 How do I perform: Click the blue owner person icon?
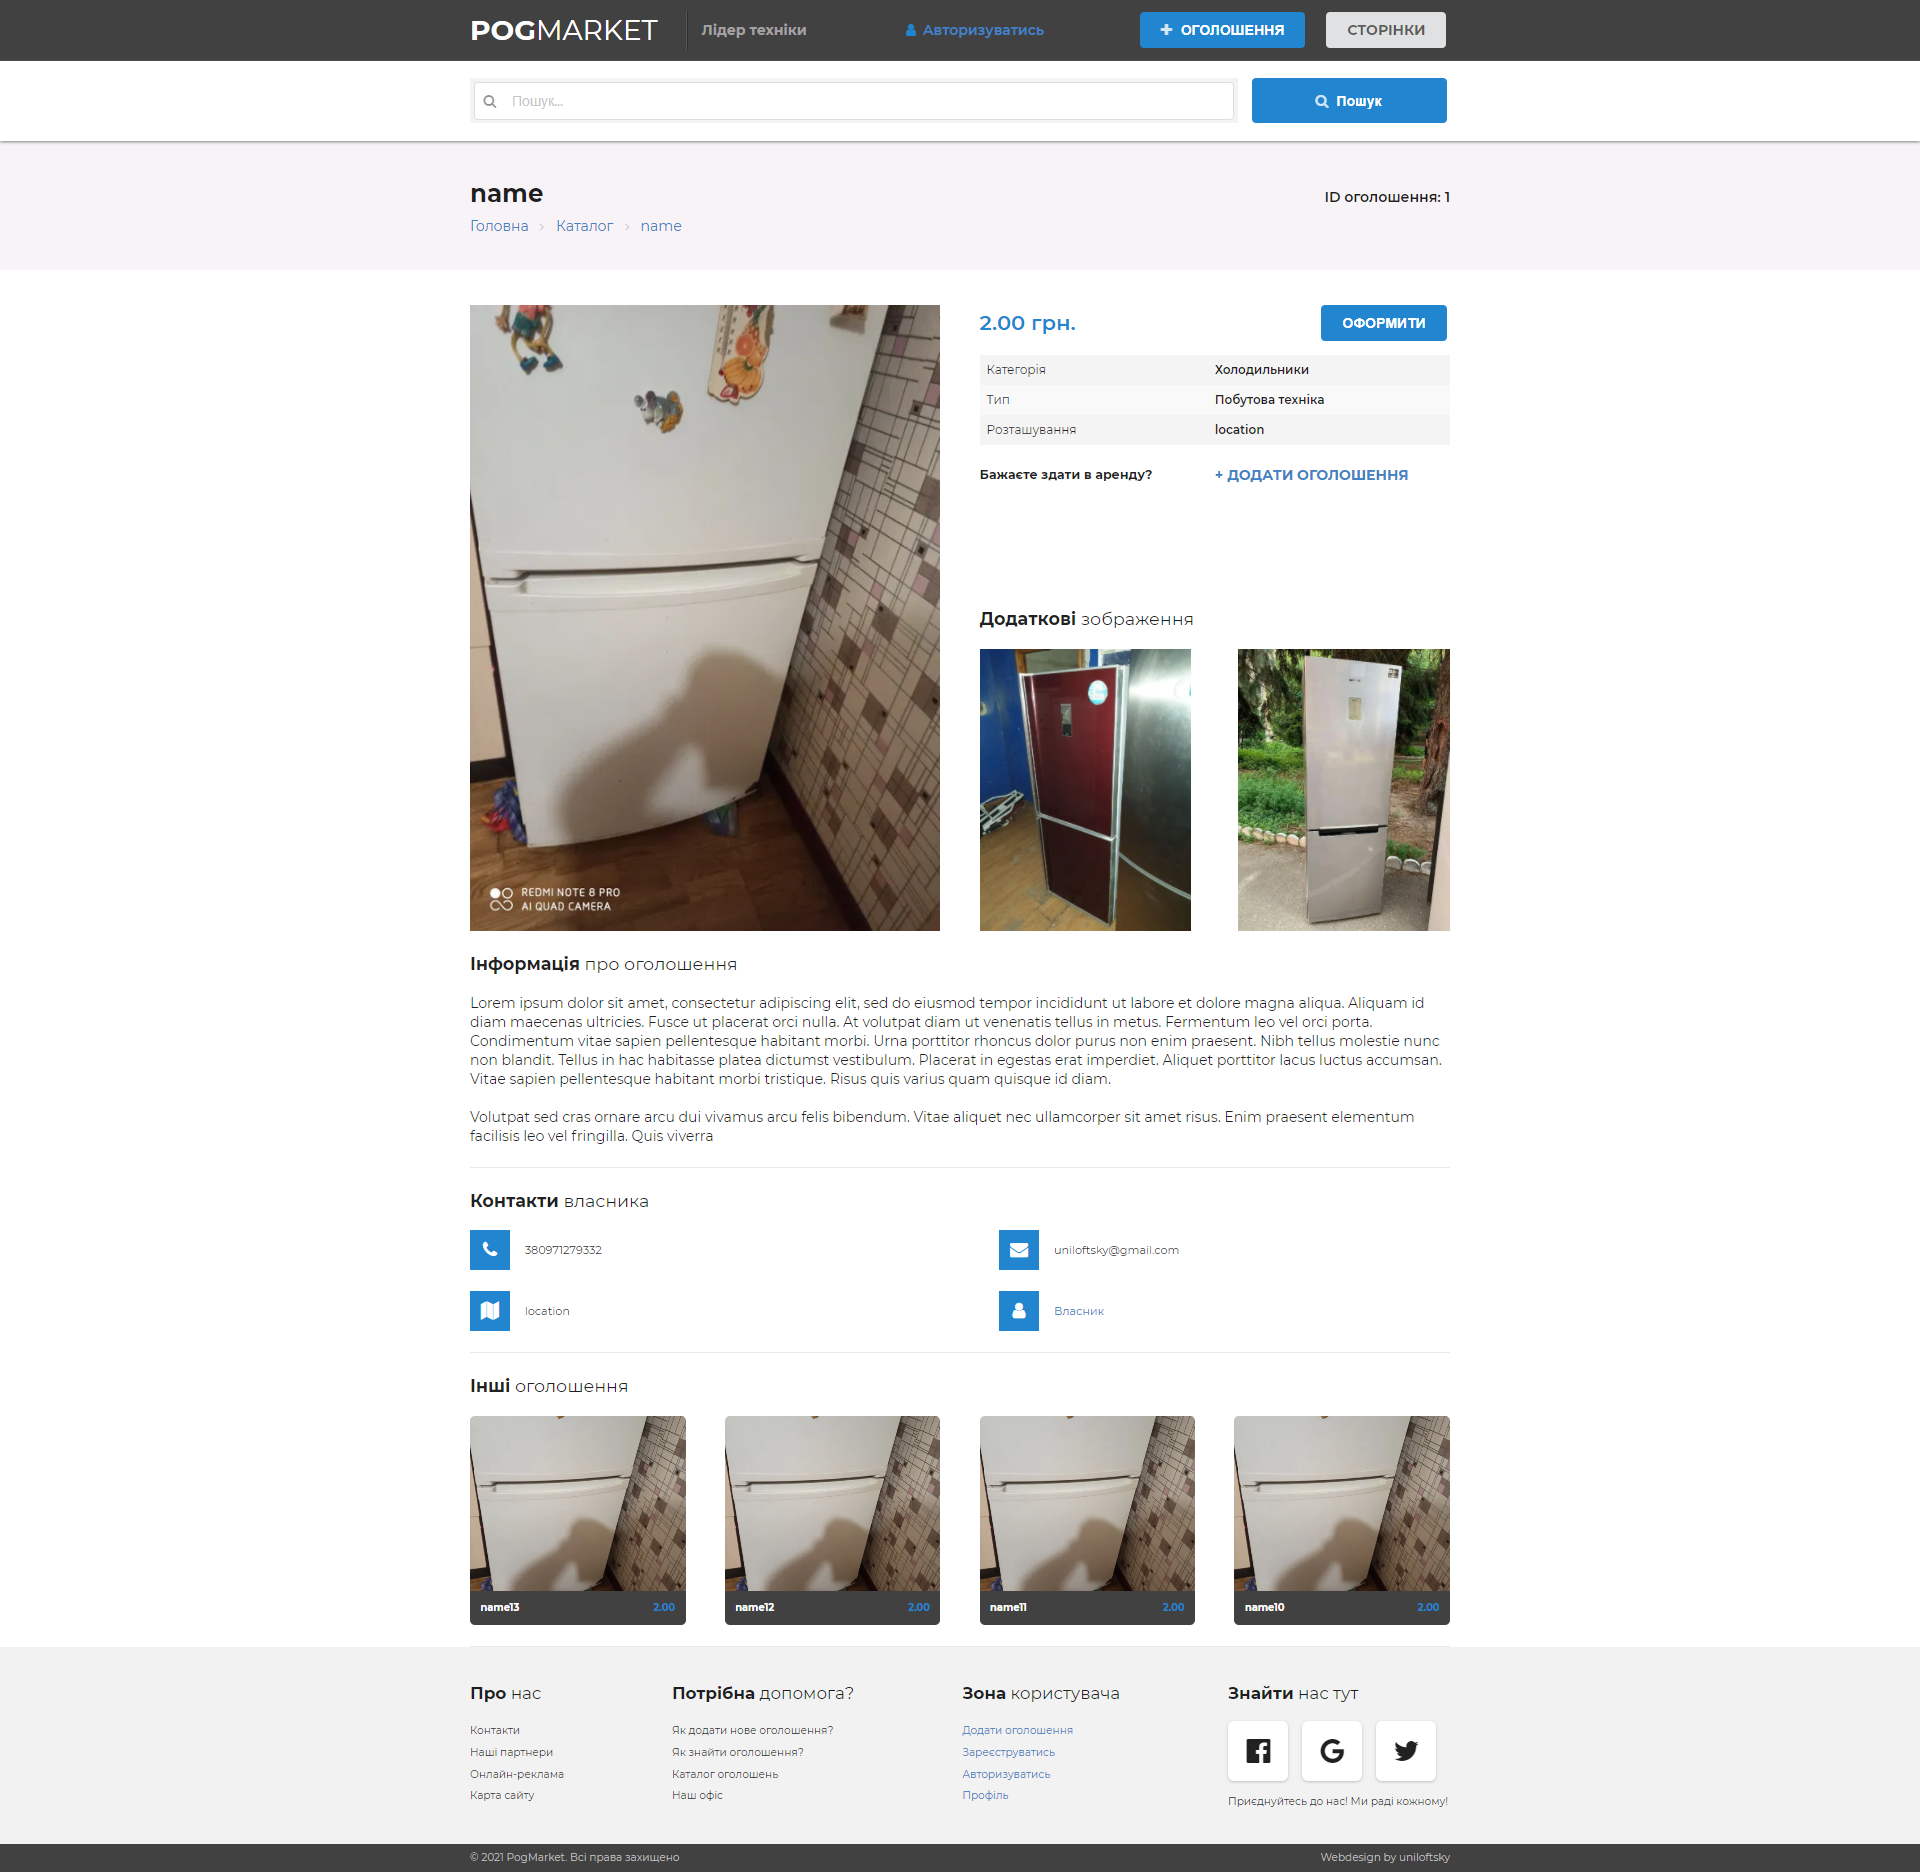[1019, 1311]
